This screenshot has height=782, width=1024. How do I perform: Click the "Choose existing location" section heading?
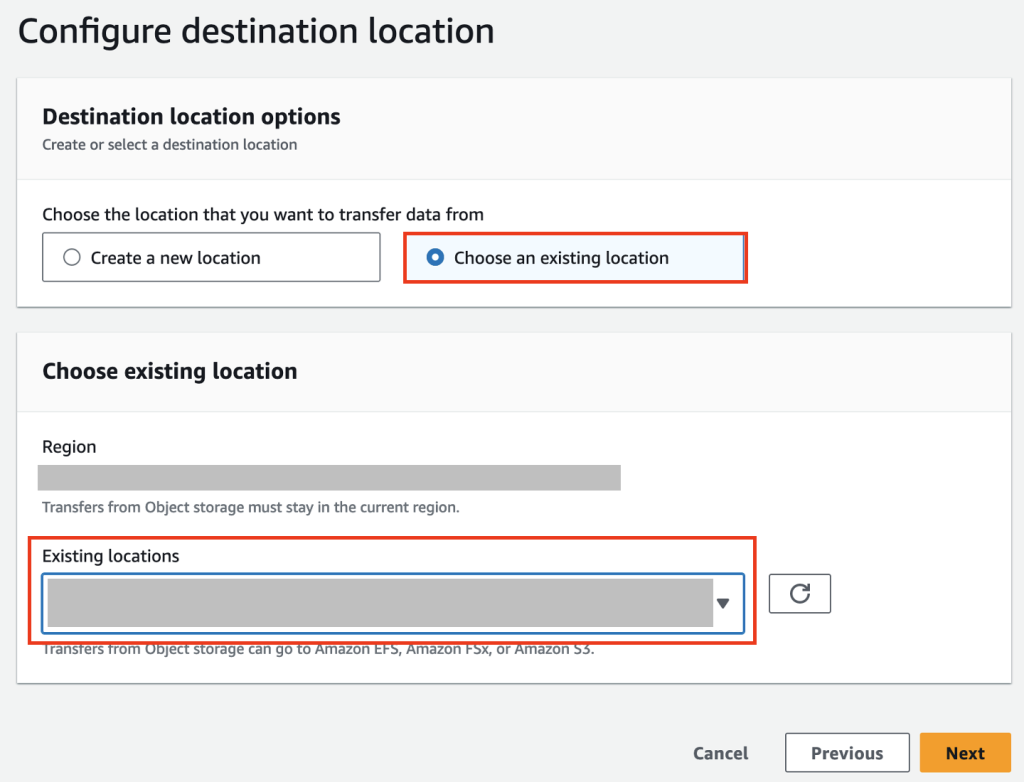169,371
